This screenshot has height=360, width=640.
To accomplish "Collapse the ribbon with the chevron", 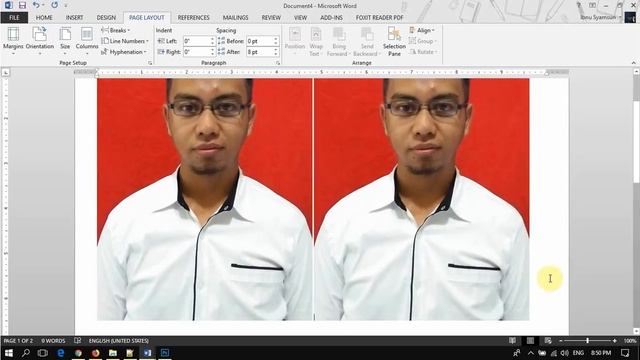I will coord(633,63).
